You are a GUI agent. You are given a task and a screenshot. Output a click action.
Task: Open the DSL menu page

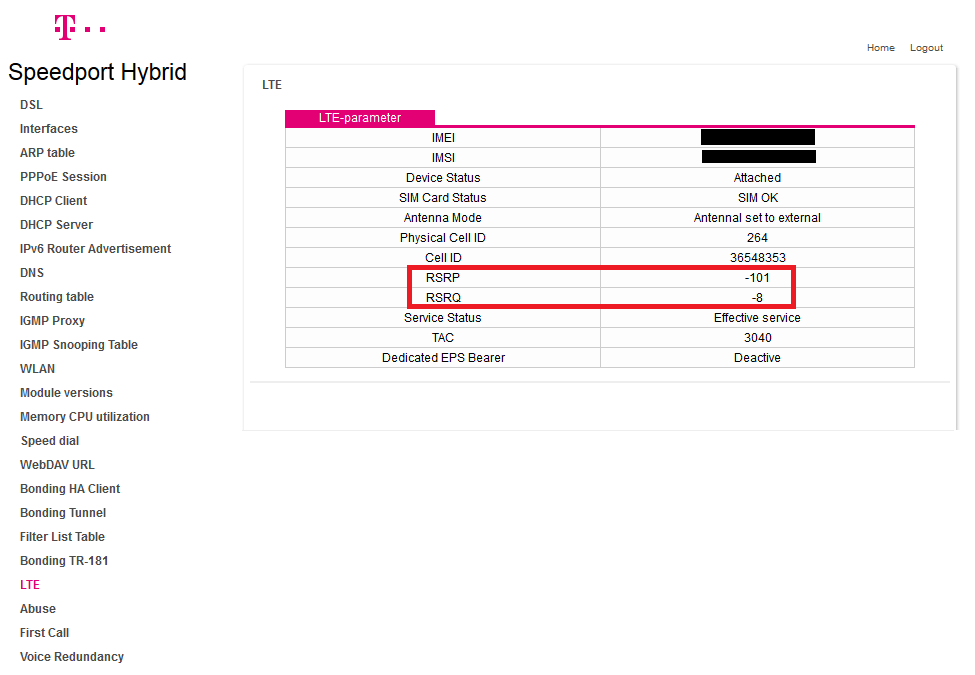coord(31,105)
